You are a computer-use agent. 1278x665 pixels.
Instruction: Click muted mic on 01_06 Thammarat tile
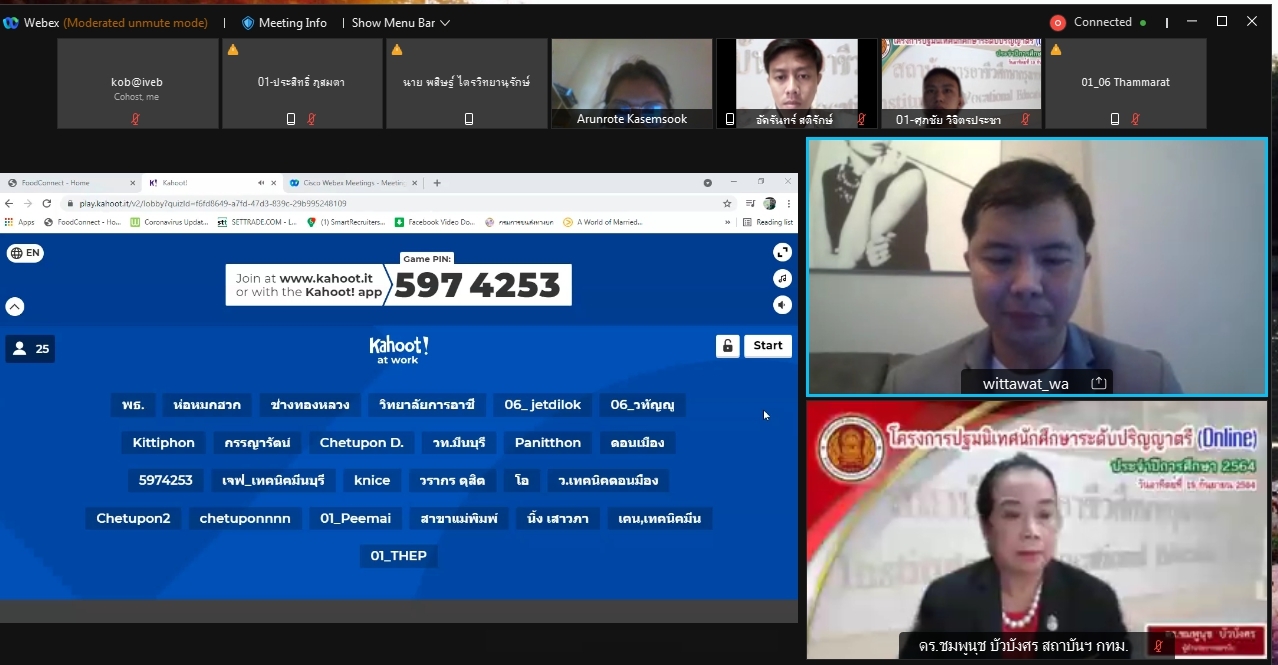coord(1135,118)
